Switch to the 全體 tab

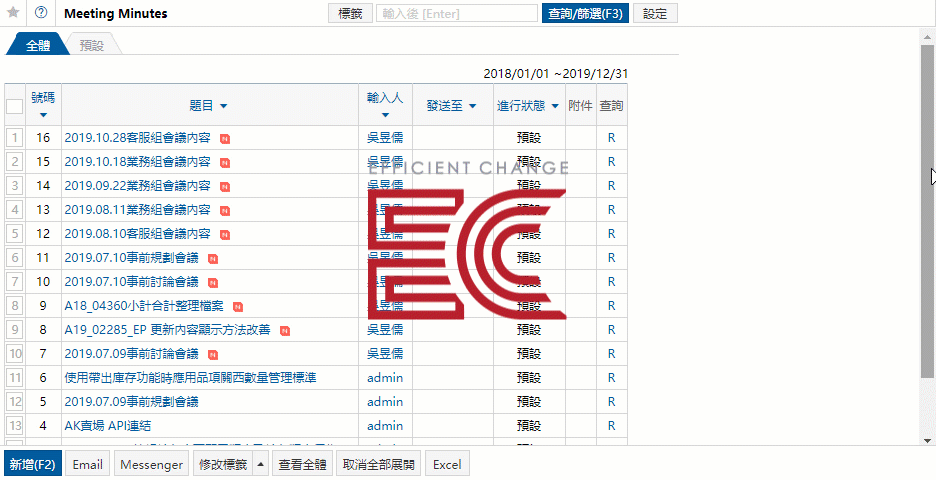pyautogui.click(x=38, y=45)
